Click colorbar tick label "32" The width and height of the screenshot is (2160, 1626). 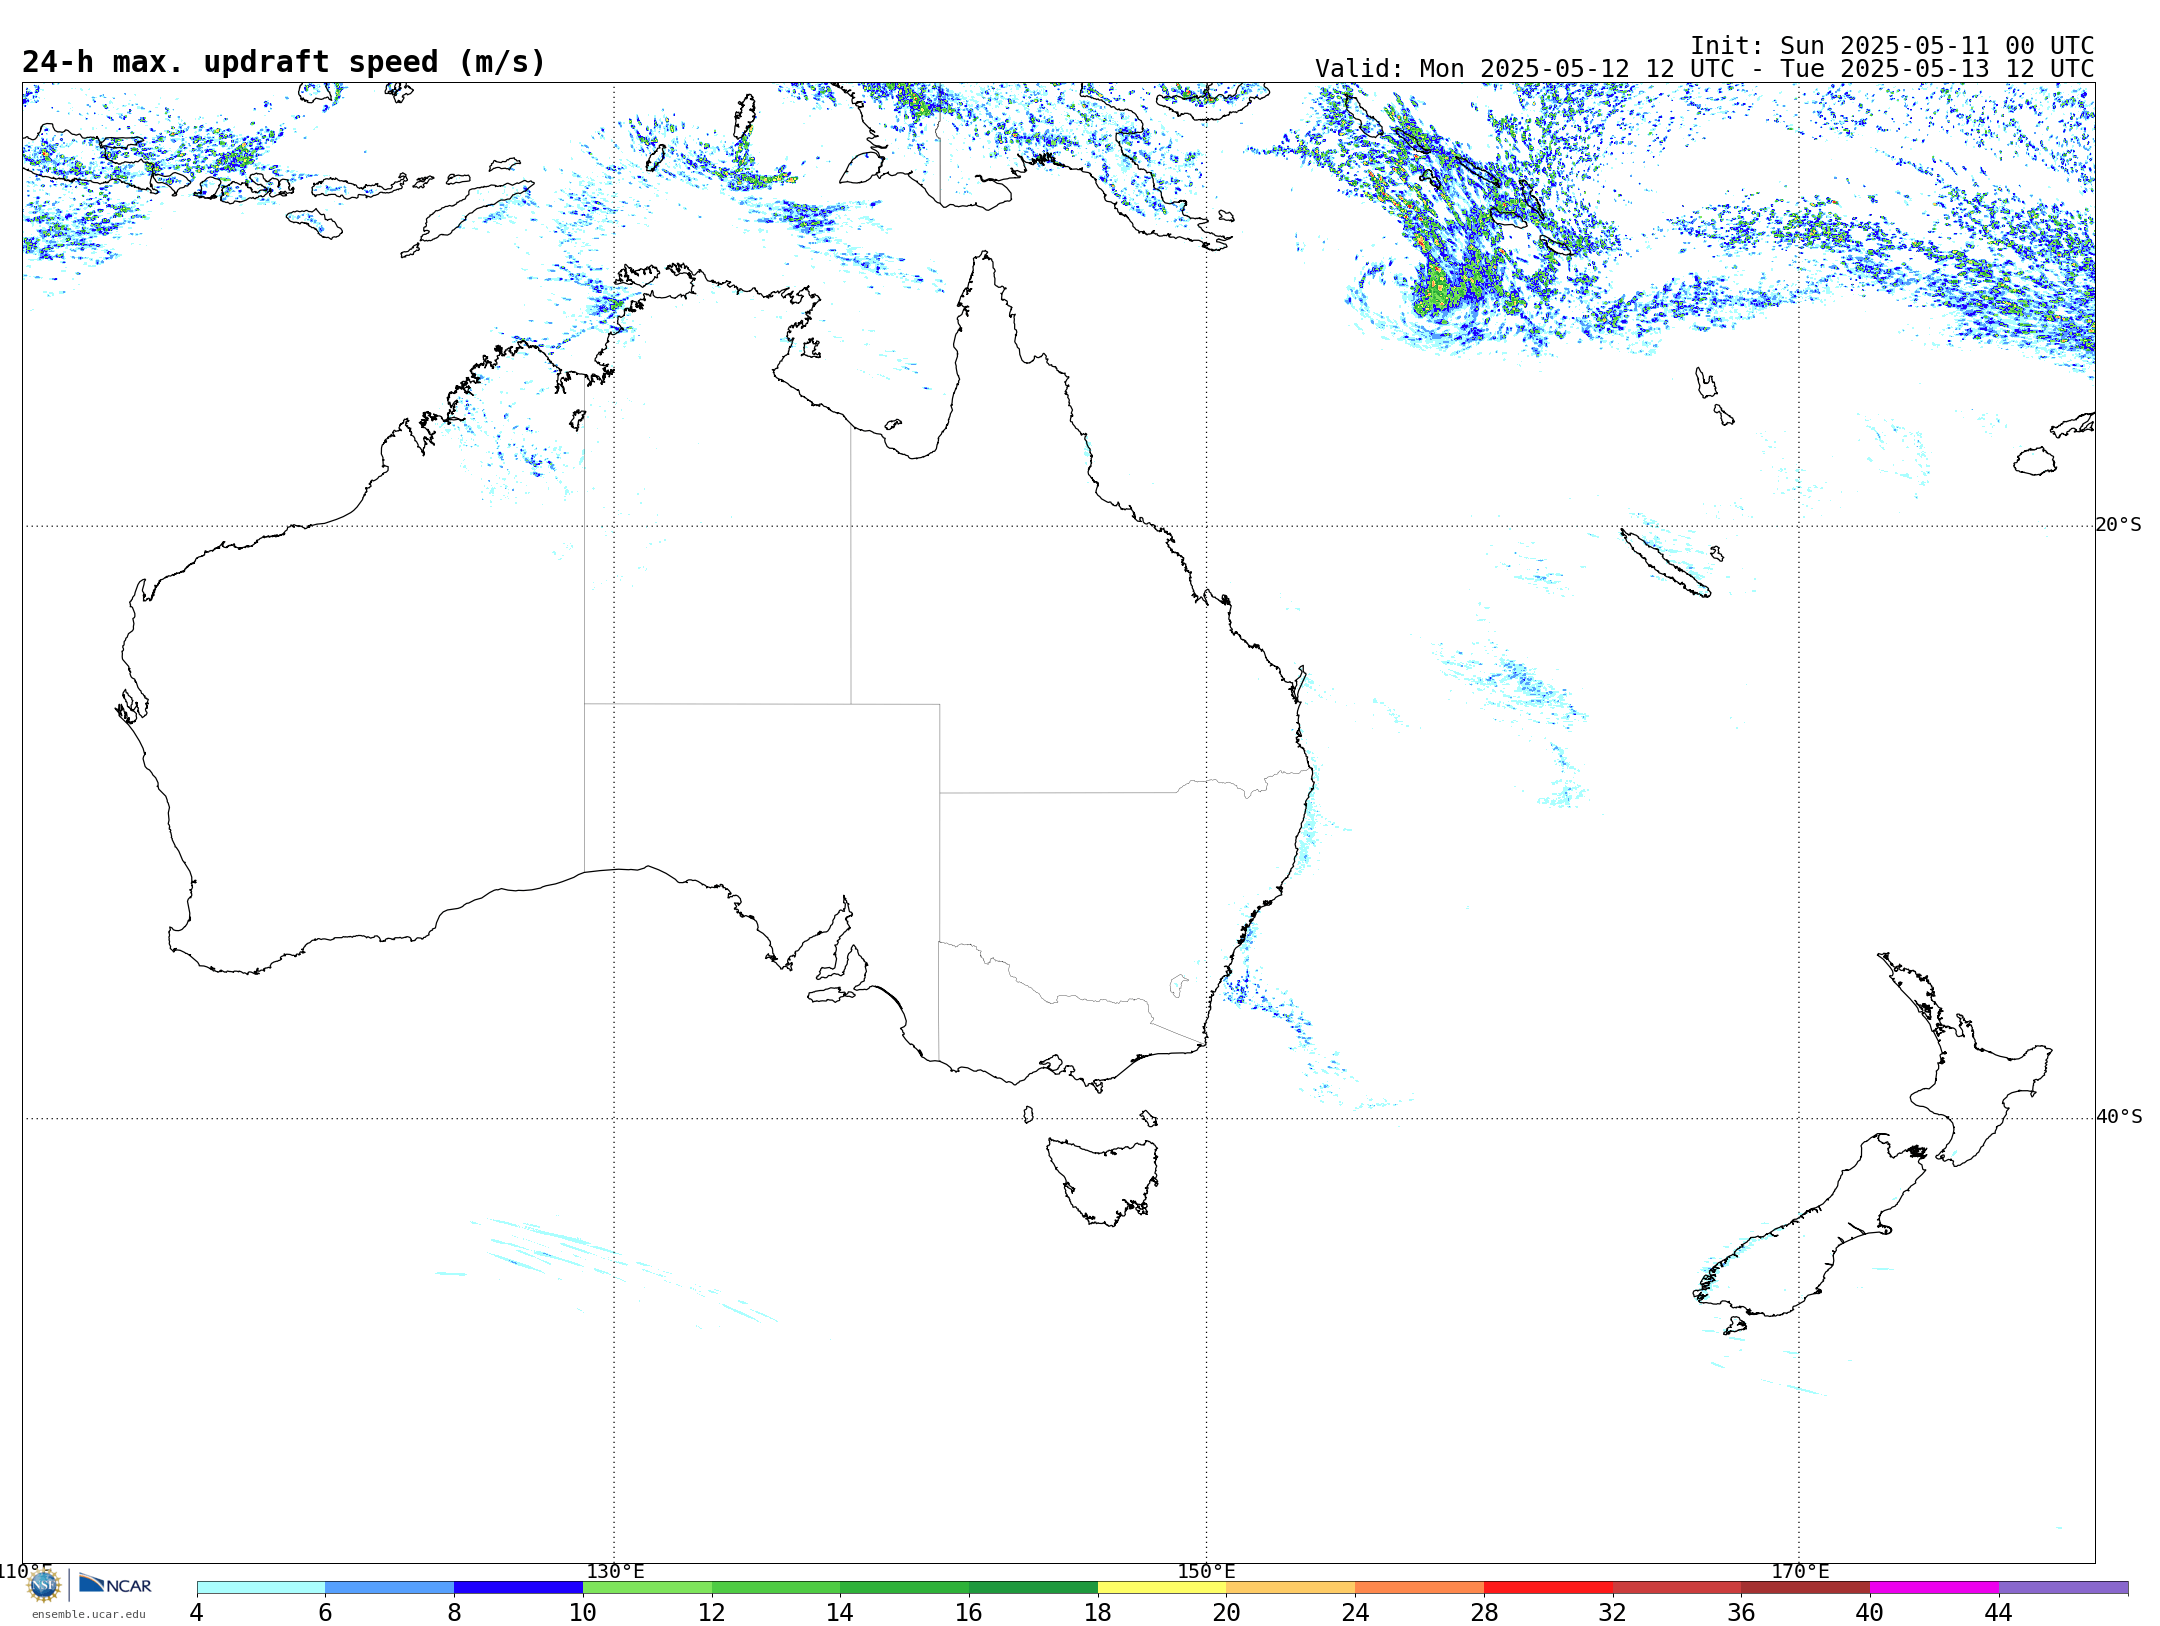point(1613,1613)
